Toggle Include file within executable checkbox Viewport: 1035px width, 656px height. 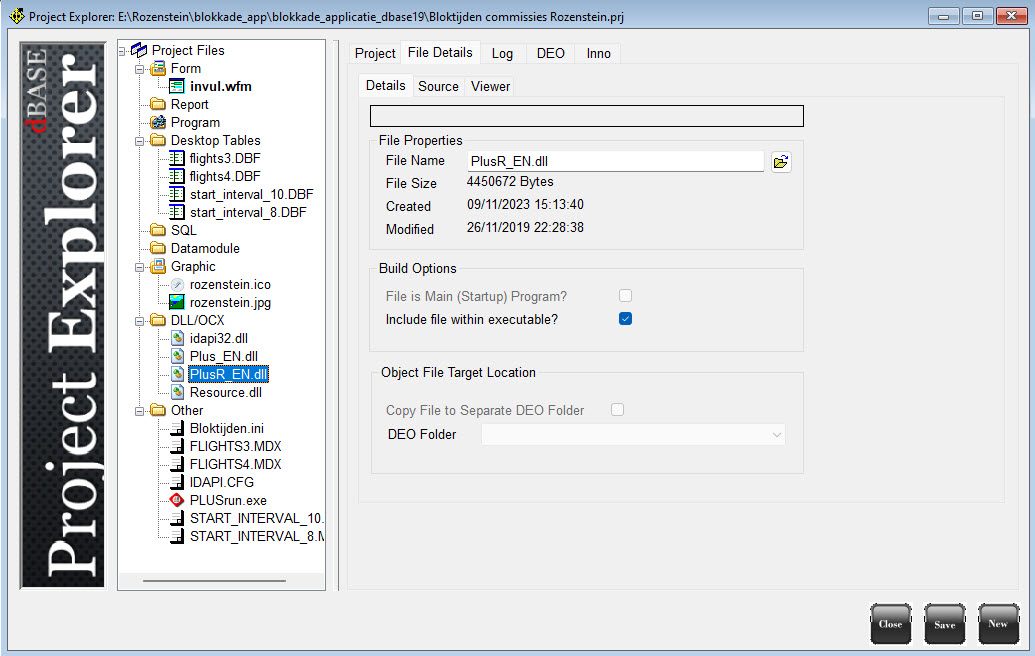point(625,319)
